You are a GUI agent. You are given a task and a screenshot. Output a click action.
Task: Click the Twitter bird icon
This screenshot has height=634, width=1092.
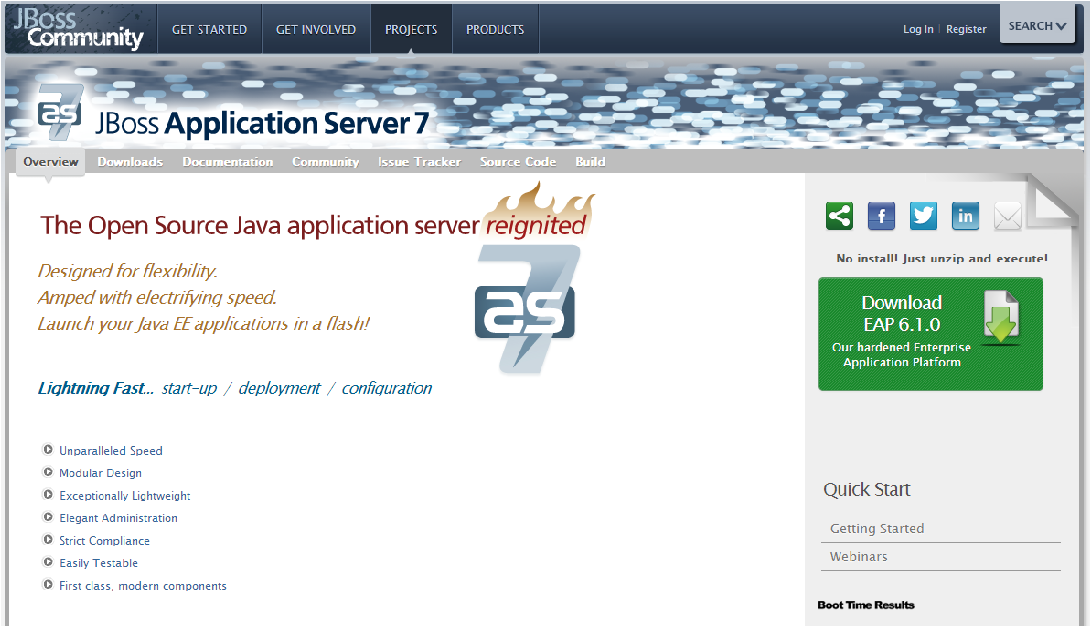coord(923,215)
